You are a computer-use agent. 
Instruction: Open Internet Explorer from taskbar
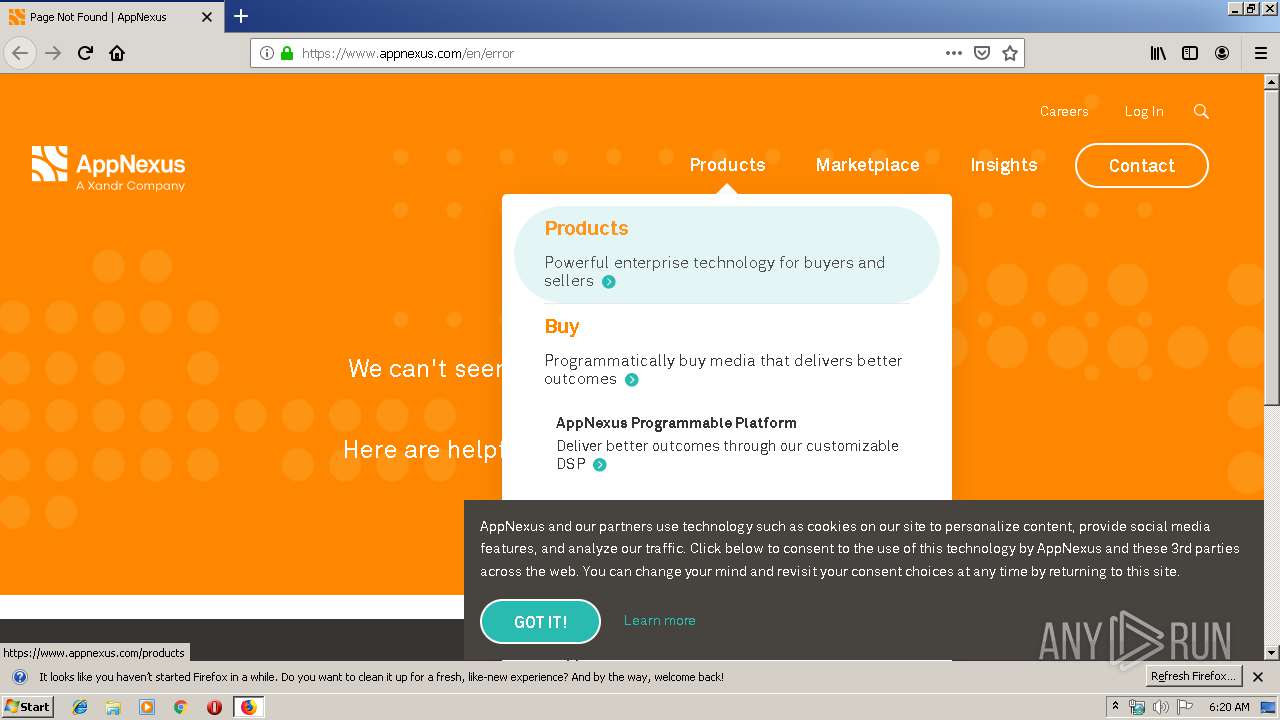[x=80, y=707]
